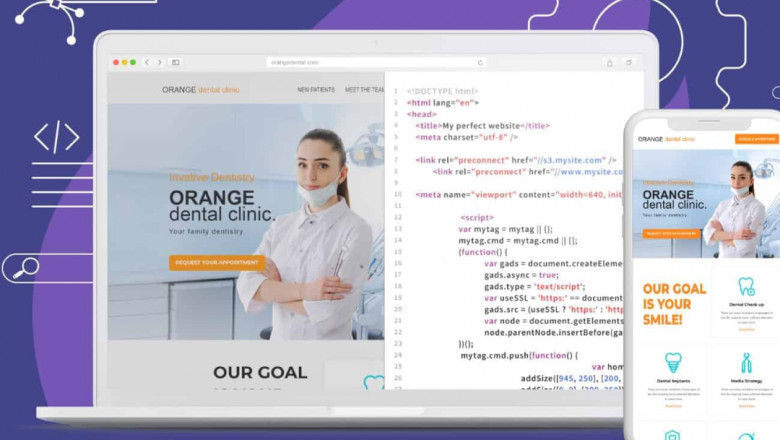This screenshot has height=440, width=780.
Task: Tap Request Your Appointment on phone hero
Action: [670, 233]
